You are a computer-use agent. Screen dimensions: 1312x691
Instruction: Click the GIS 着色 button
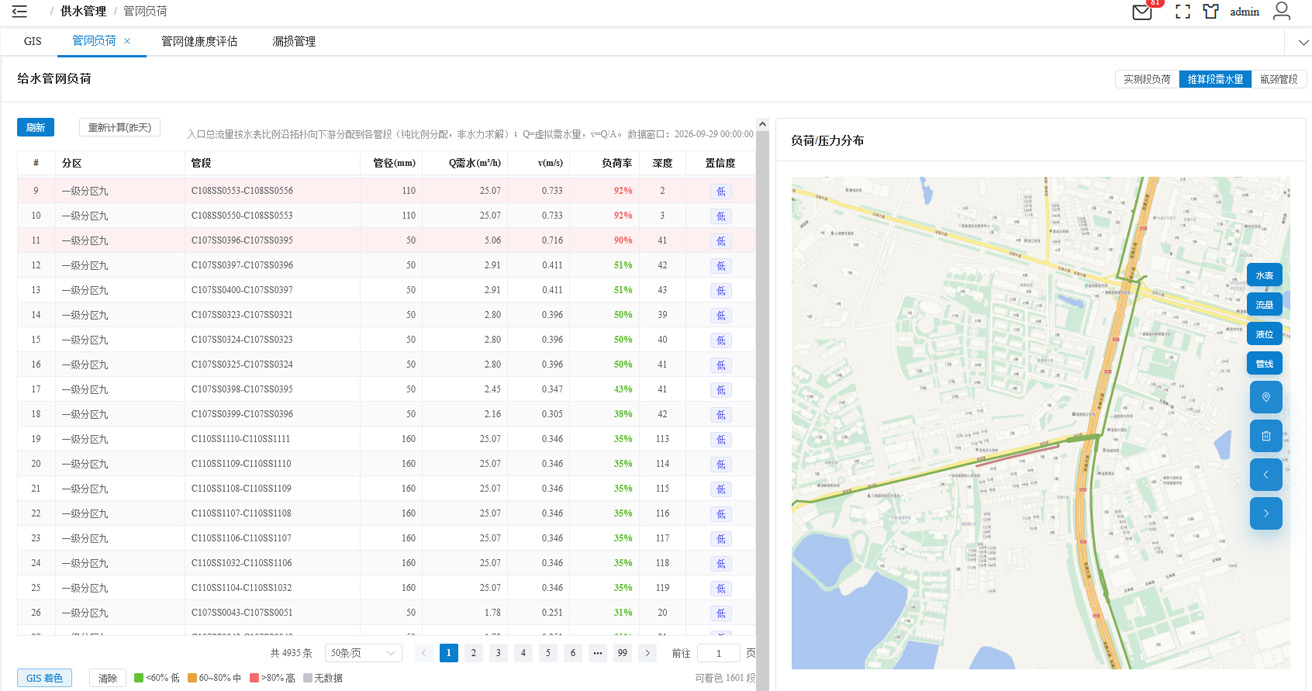click(44, 678)
